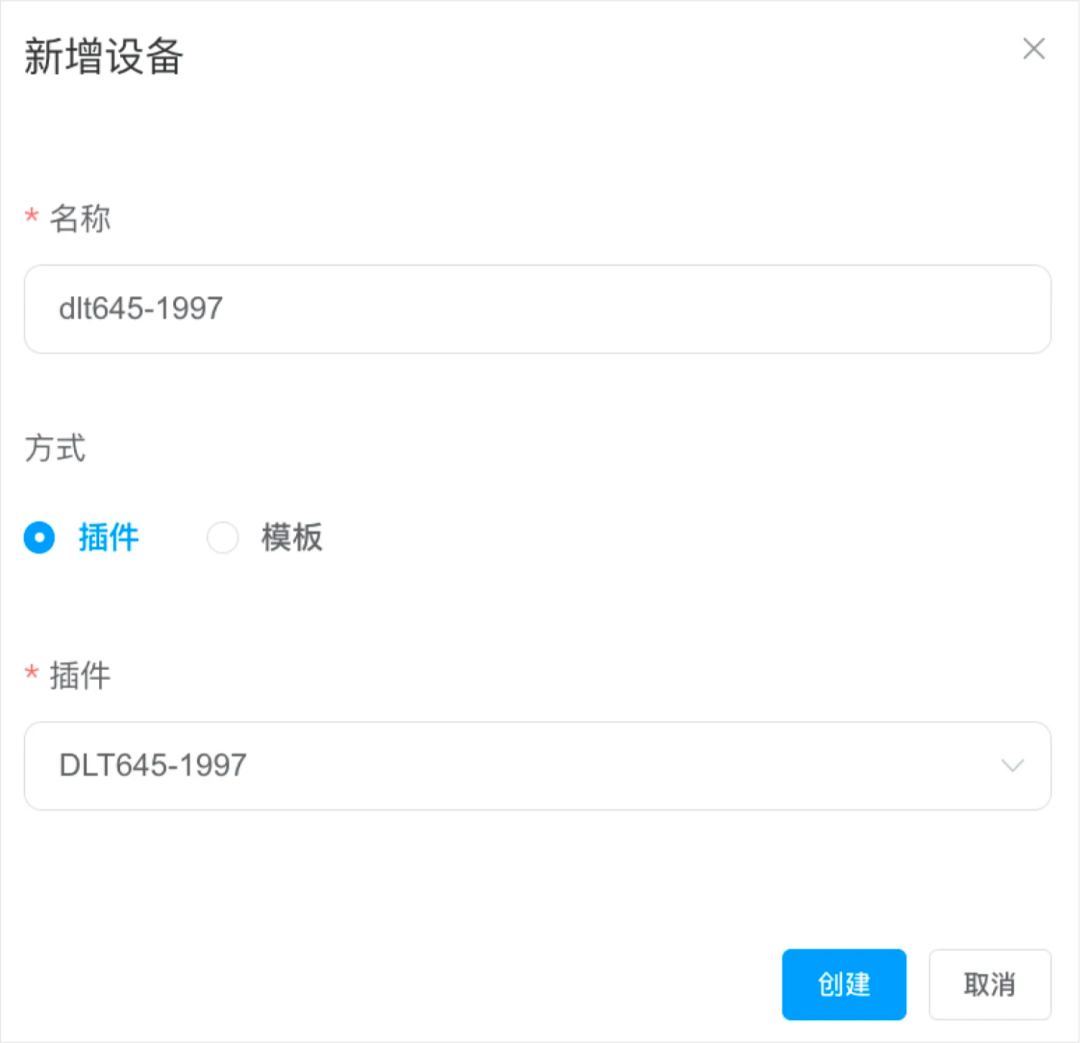Open the DLT645-1997 plugin combo box
The height and width of the screenshot is (1043, 1080).
537,766
